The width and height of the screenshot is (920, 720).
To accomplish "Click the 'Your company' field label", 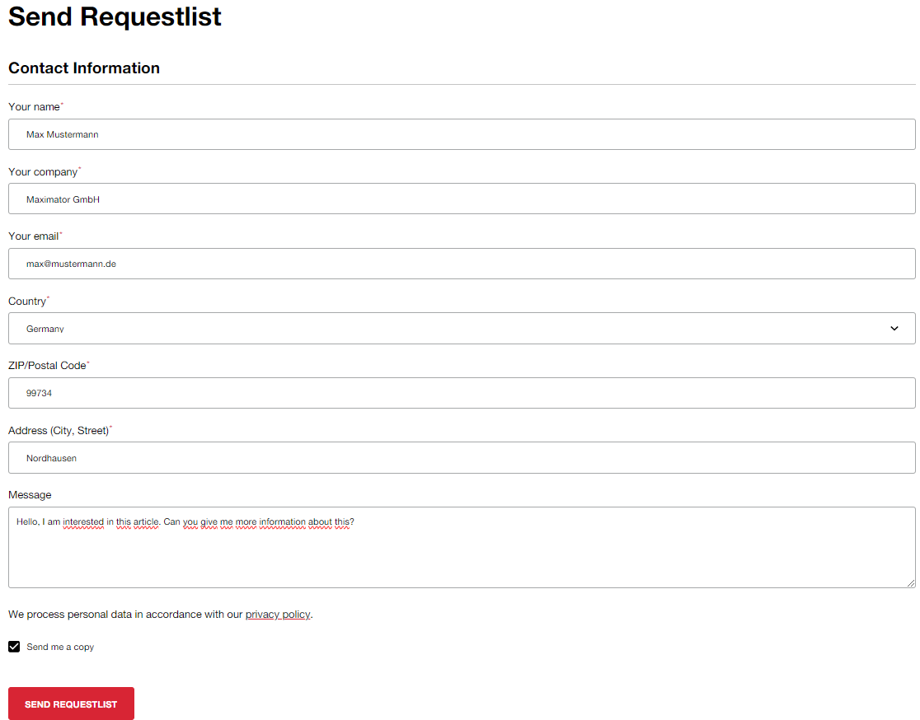I will (x=43, y=172).
